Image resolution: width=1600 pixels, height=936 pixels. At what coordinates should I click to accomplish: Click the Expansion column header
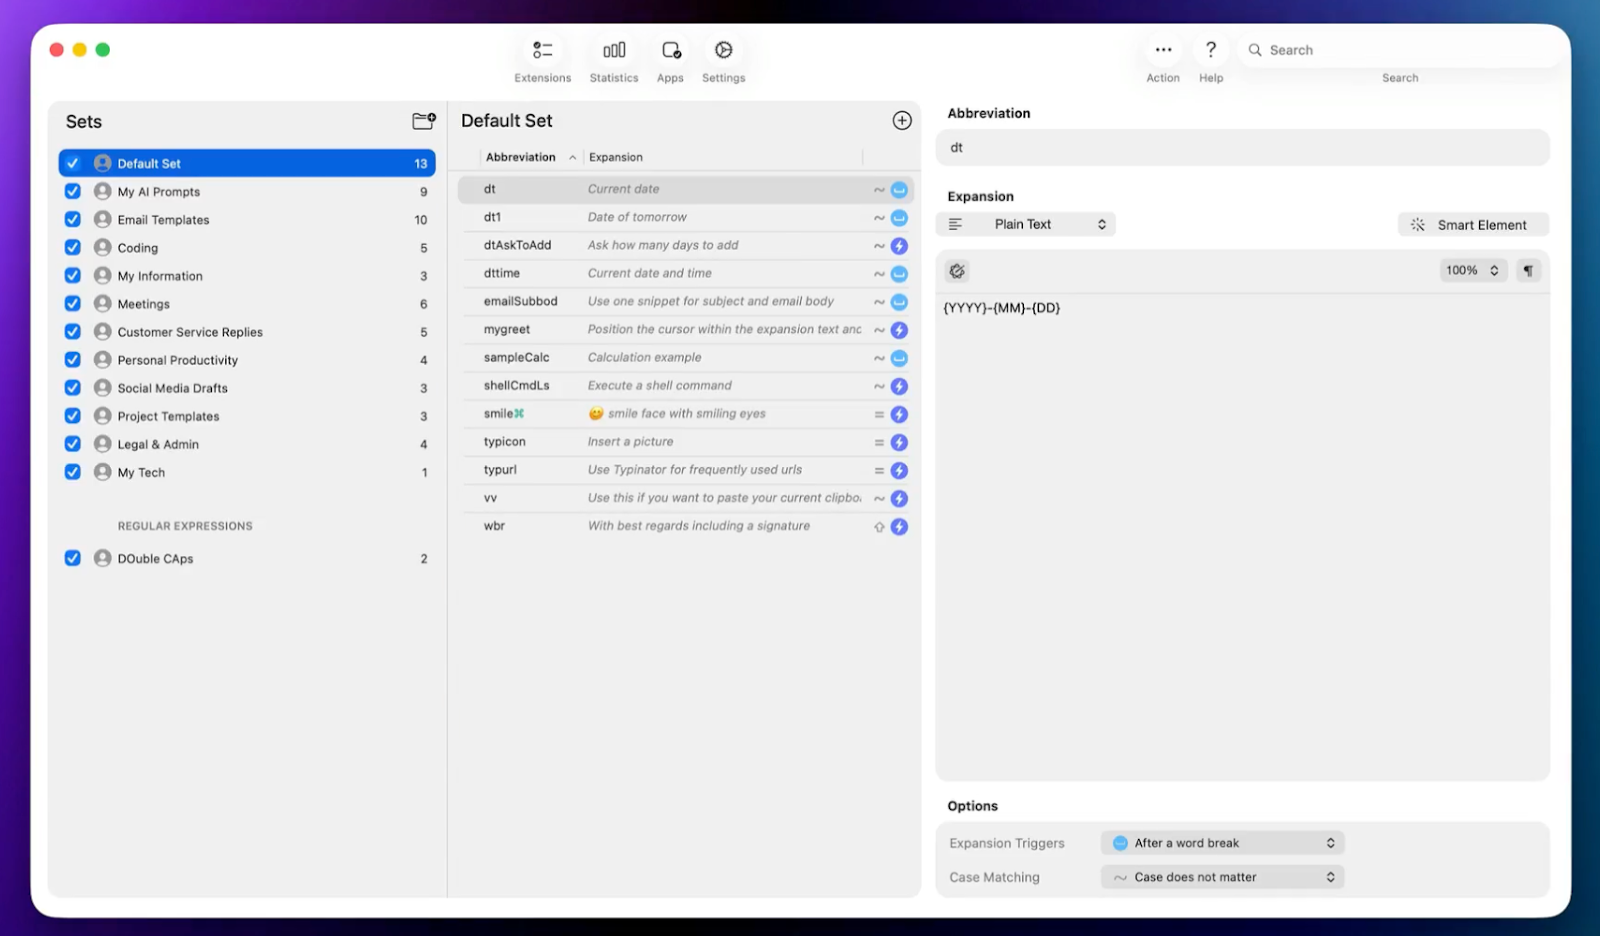[722, 157]
